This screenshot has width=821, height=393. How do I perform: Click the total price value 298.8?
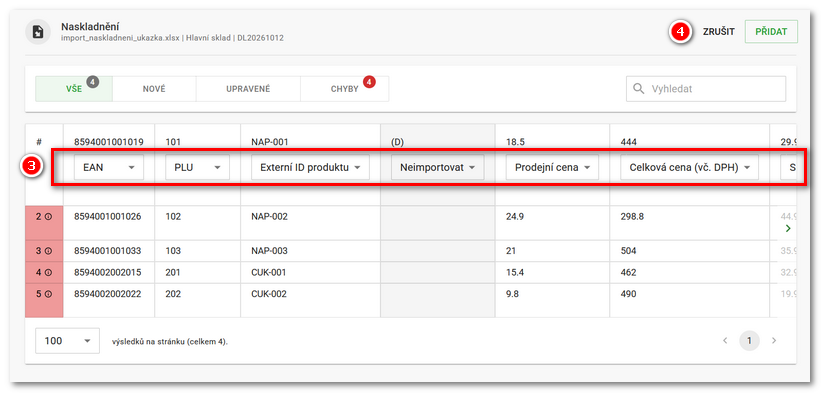[633, 216]
